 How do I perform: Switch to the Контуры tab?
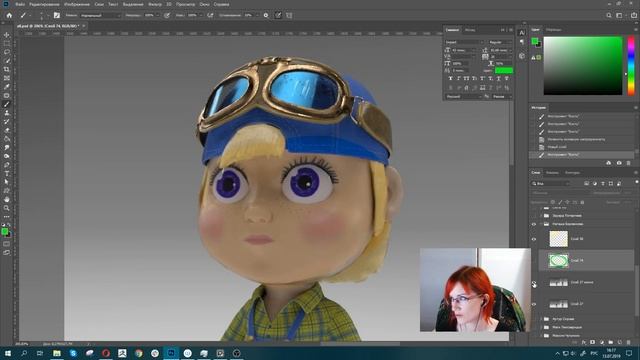click(572, 173)
